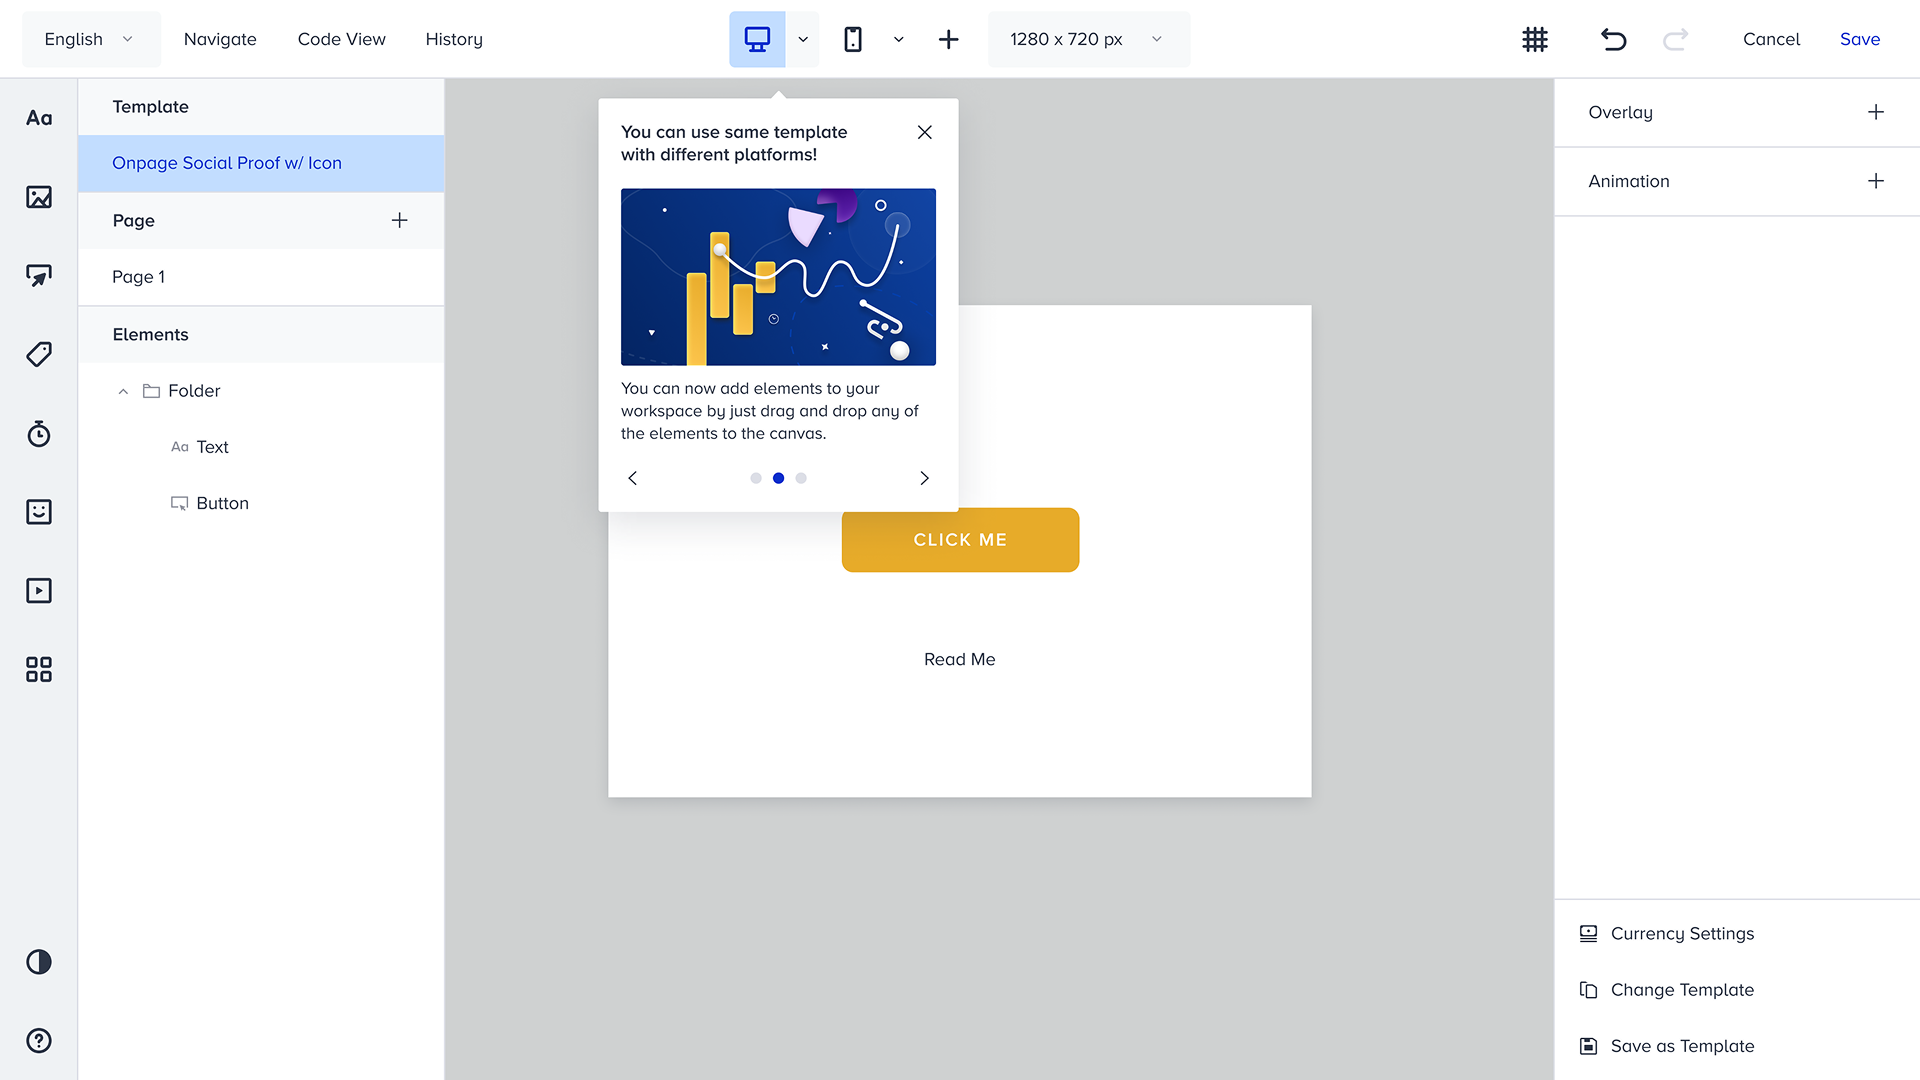The image size is (1920, 1080).
Task: Switch to desktop device view
Action: coord(757,39)
